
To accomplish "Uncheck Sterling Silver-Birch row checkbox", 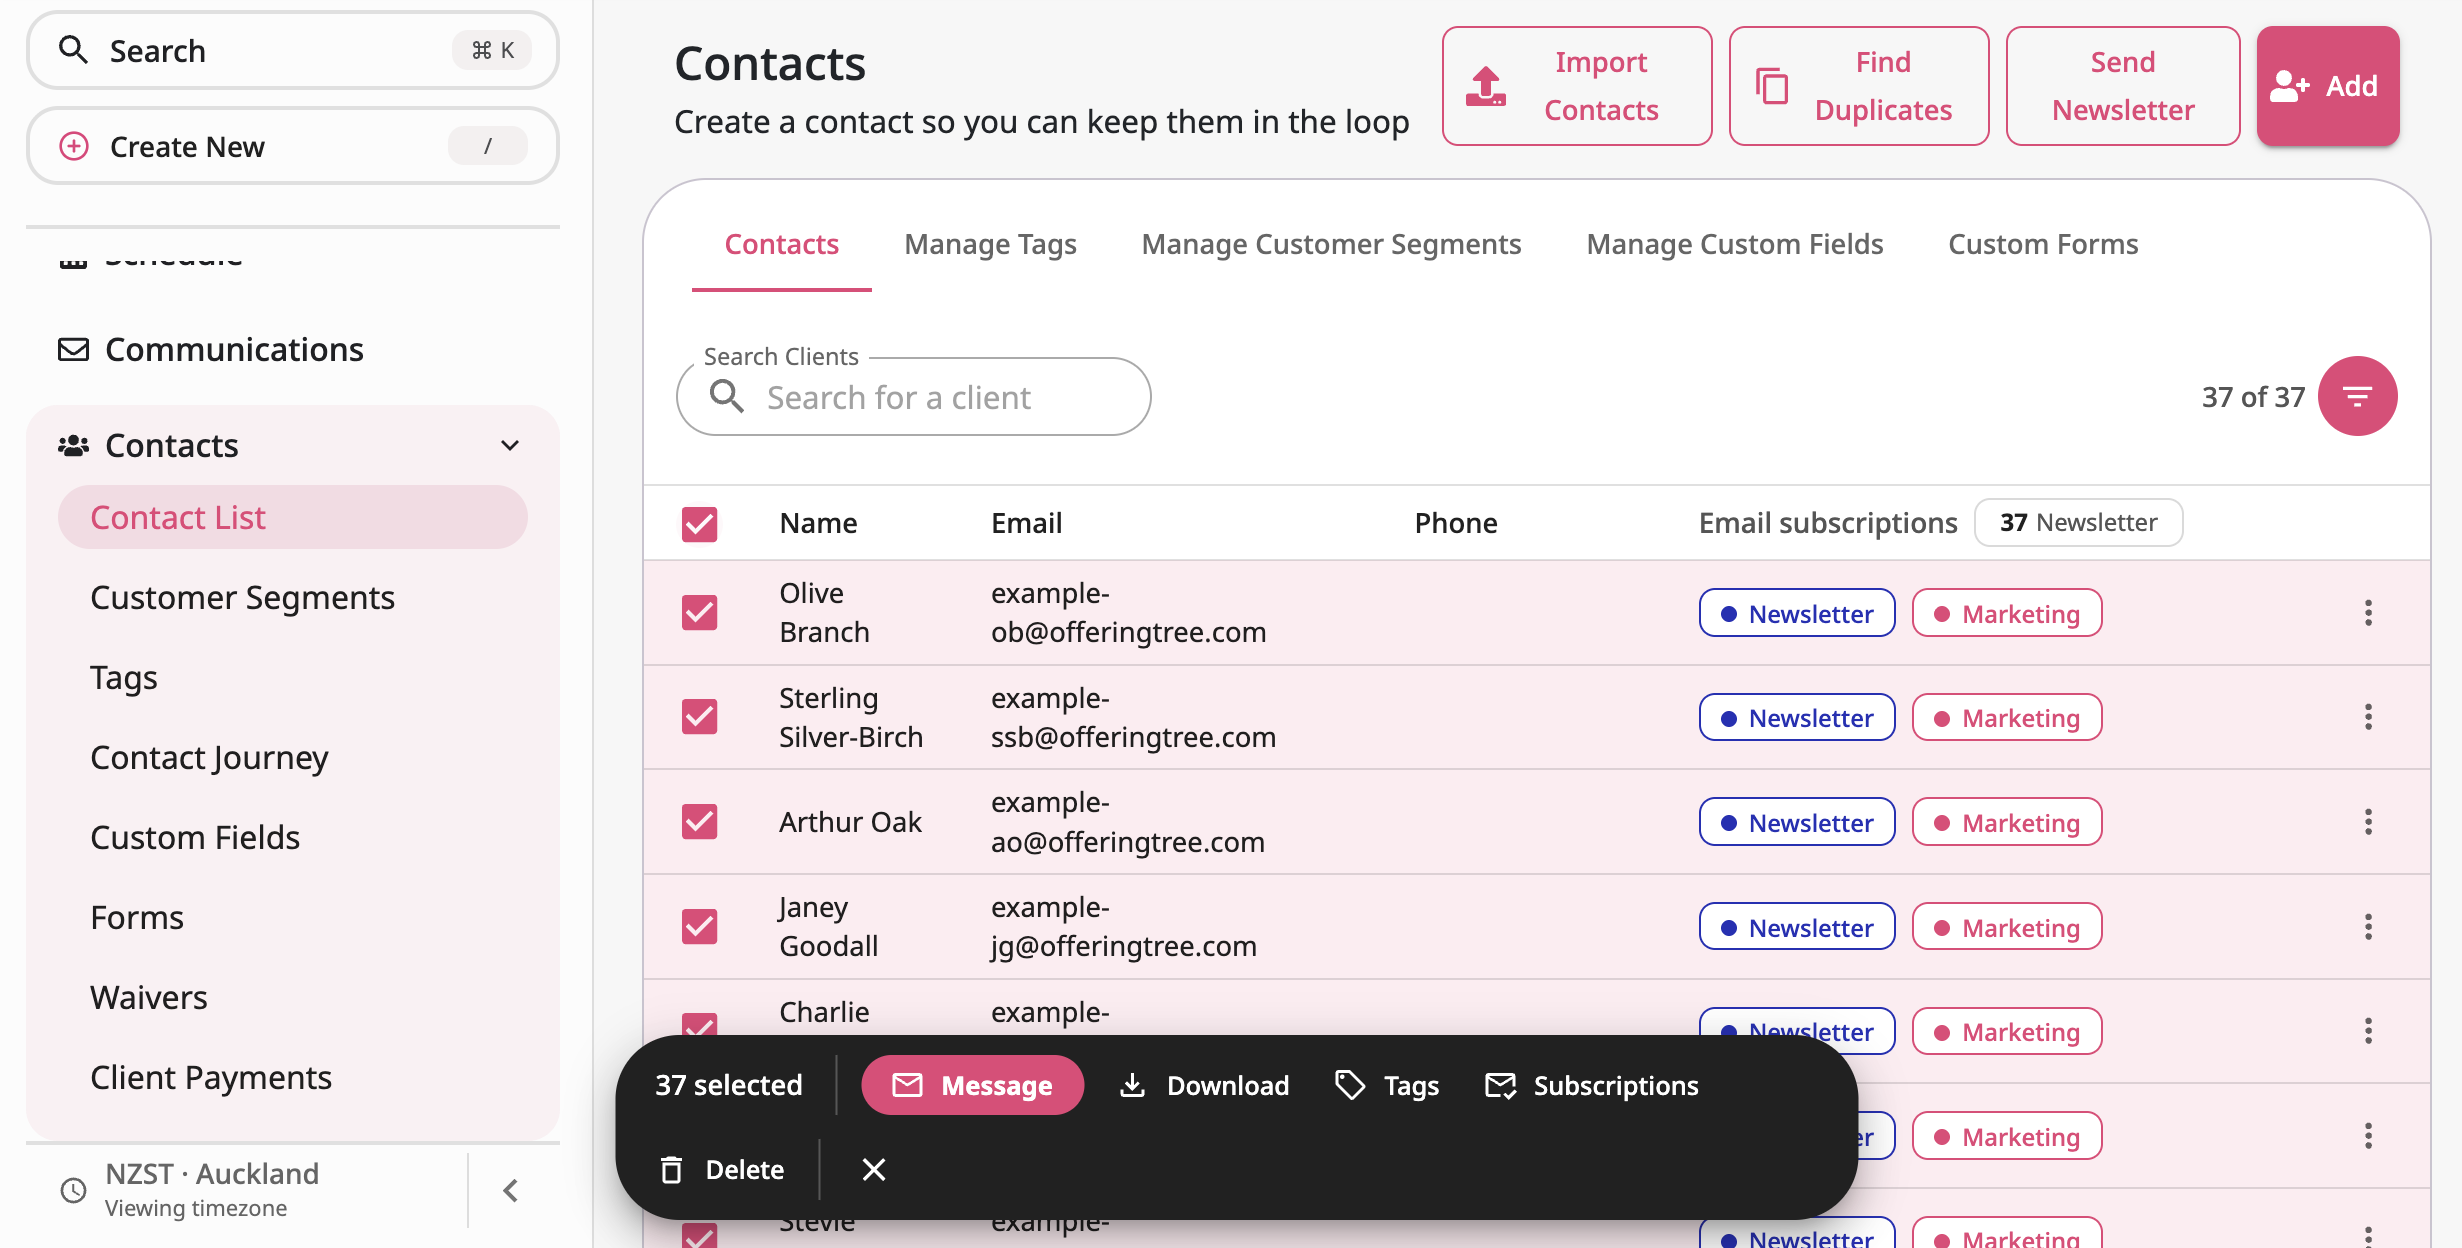I will [700, 716].
